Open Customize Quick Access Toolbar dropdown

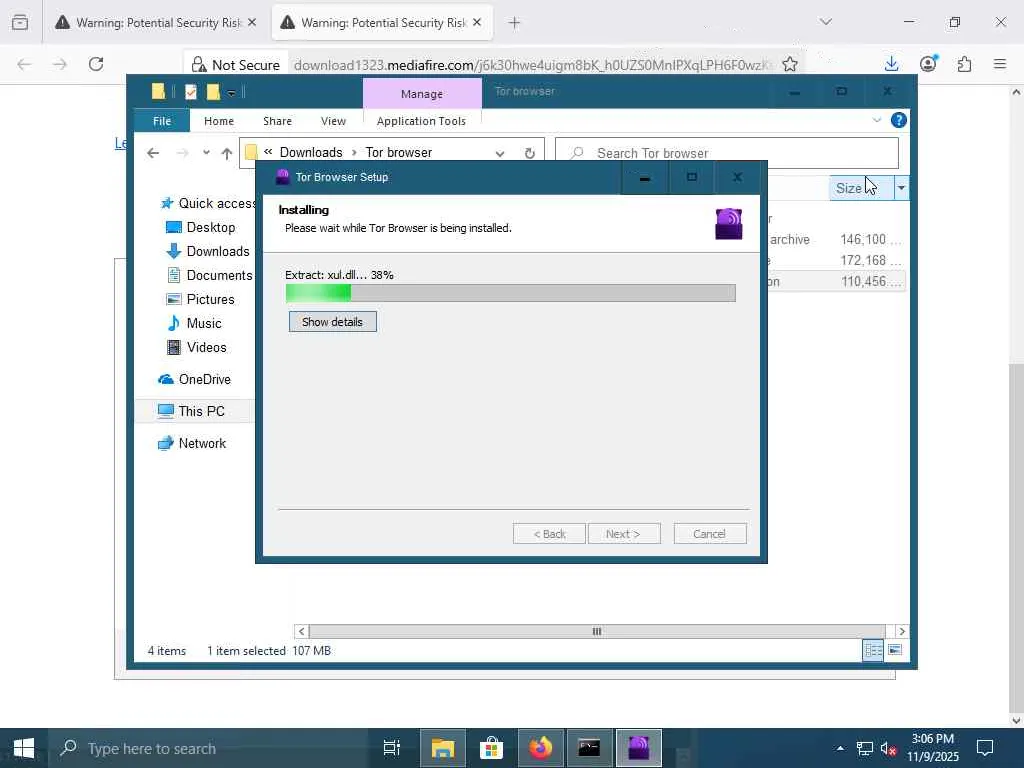pyautogui.click(x=231, y=93)
